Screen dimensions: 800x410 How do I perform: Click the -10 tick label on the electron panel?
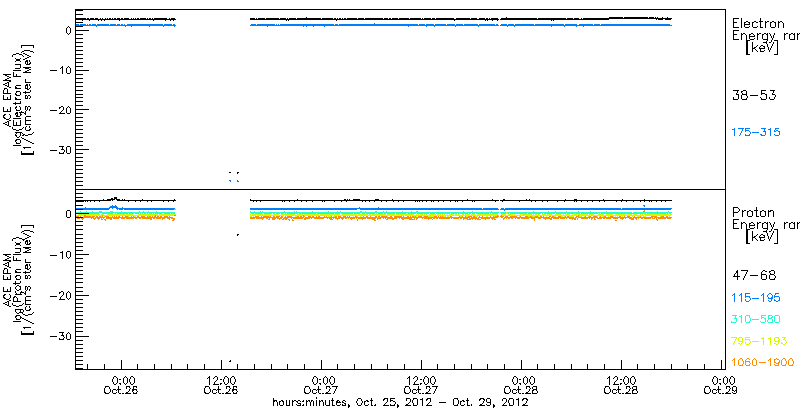[x=60, y=70]
